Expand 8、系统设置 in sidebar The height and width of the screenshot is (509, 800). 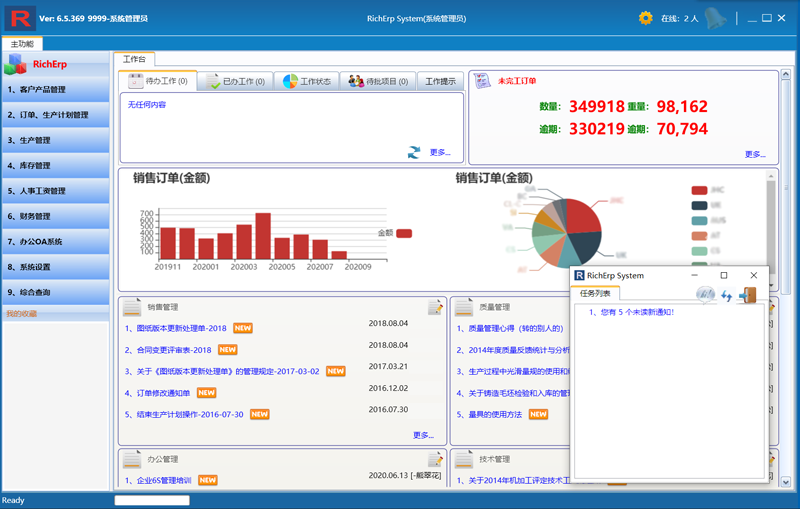[55, 267]
